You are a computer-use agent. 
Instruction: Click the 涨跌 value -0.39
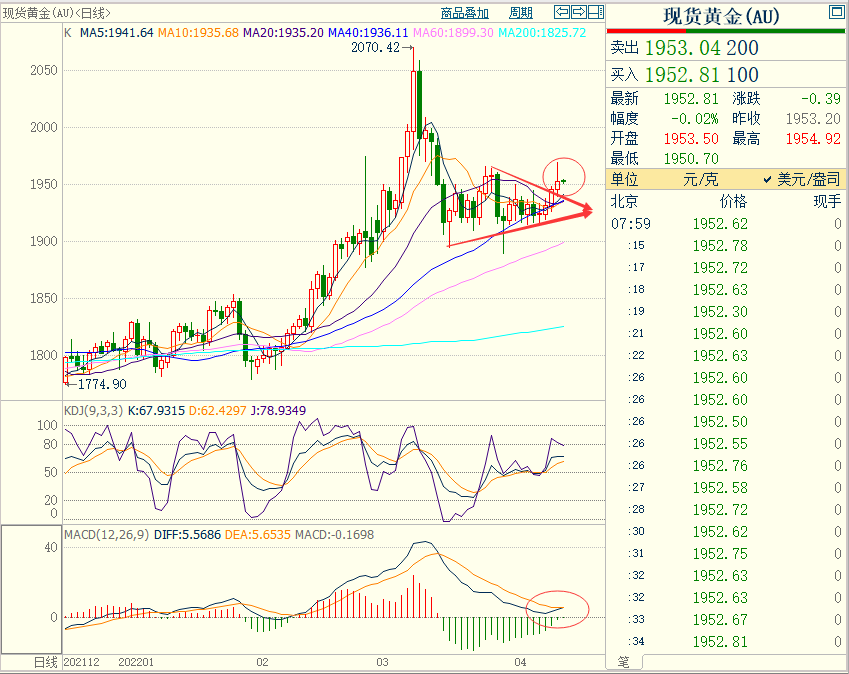click(x=821, y=99)
